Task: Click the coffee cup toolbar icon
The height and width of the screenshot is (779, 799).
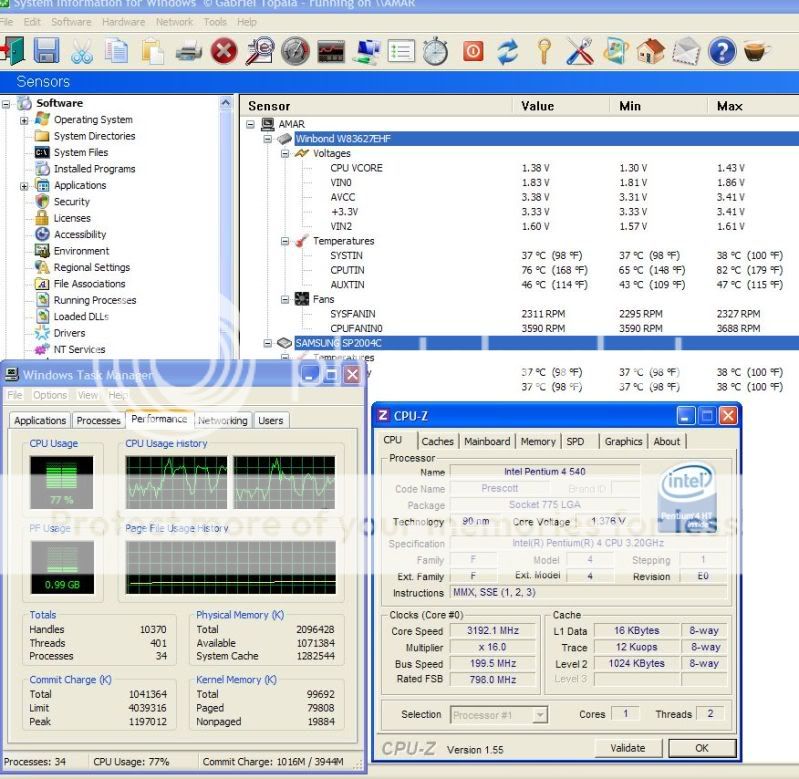Action: pos(756,51)
